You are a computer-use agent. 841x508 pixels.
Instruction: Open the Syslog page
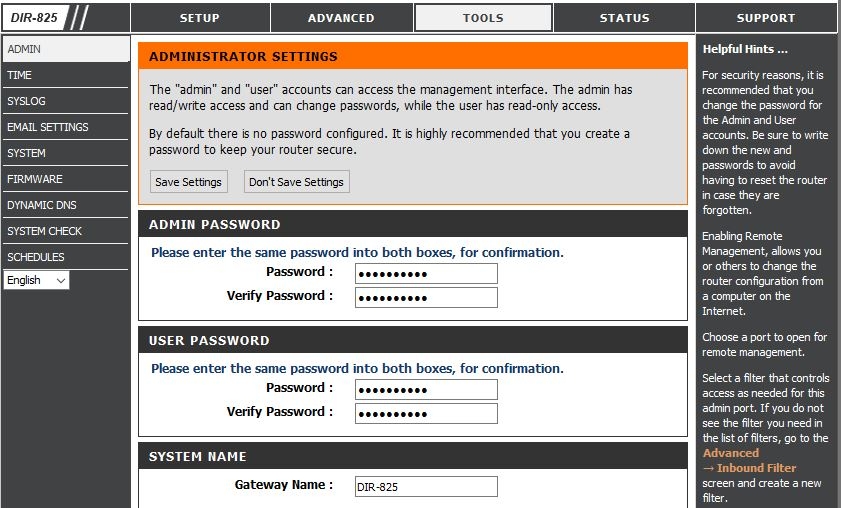[26, 101]
